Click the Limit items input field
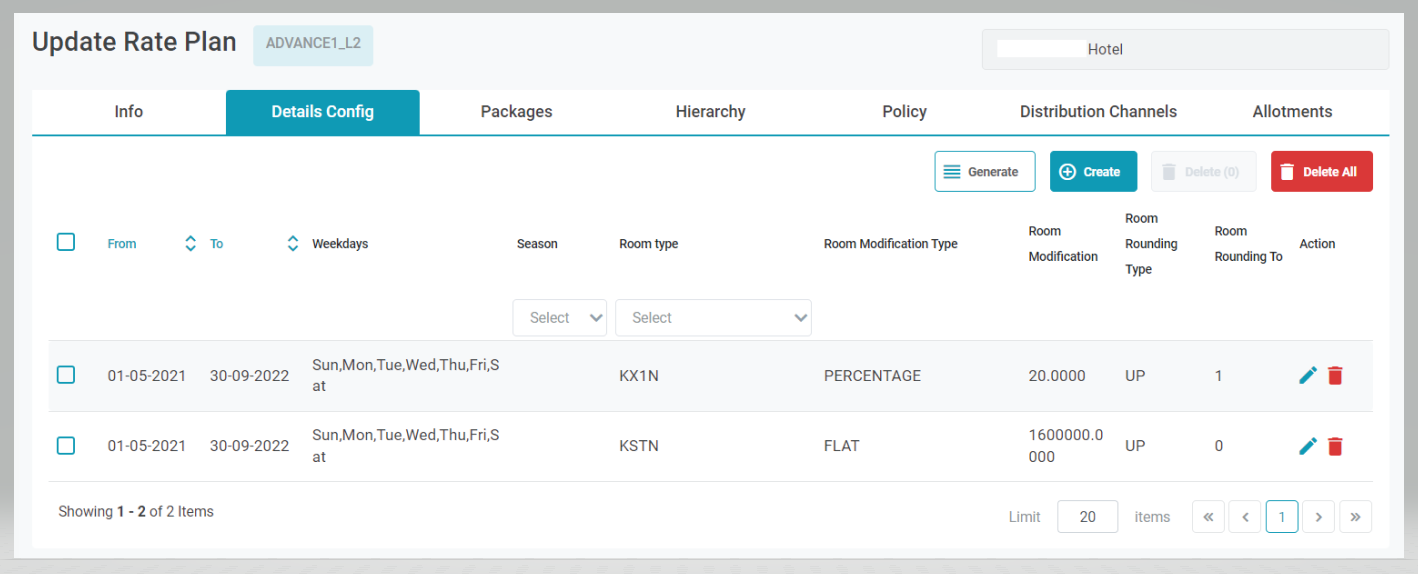1418x574 pixels. 1087,517
